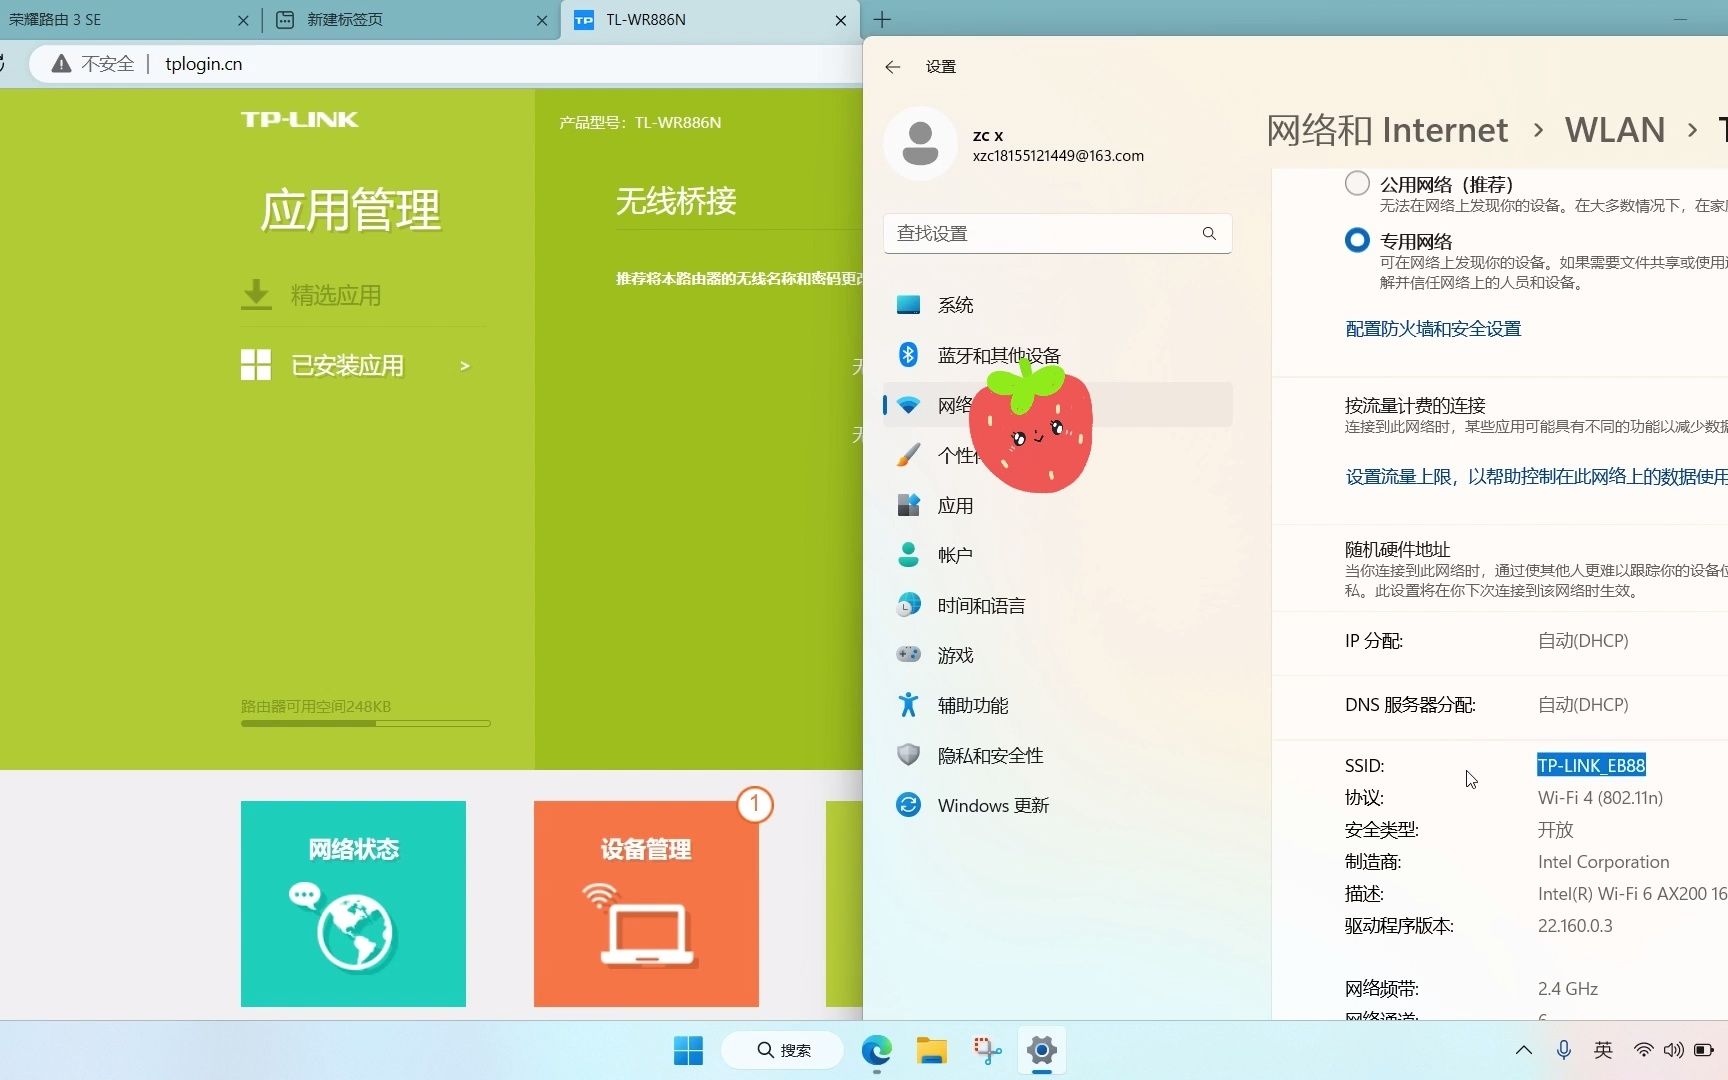Open the 网络状态 tile in router page
1728x1080 pixels.
353,903
